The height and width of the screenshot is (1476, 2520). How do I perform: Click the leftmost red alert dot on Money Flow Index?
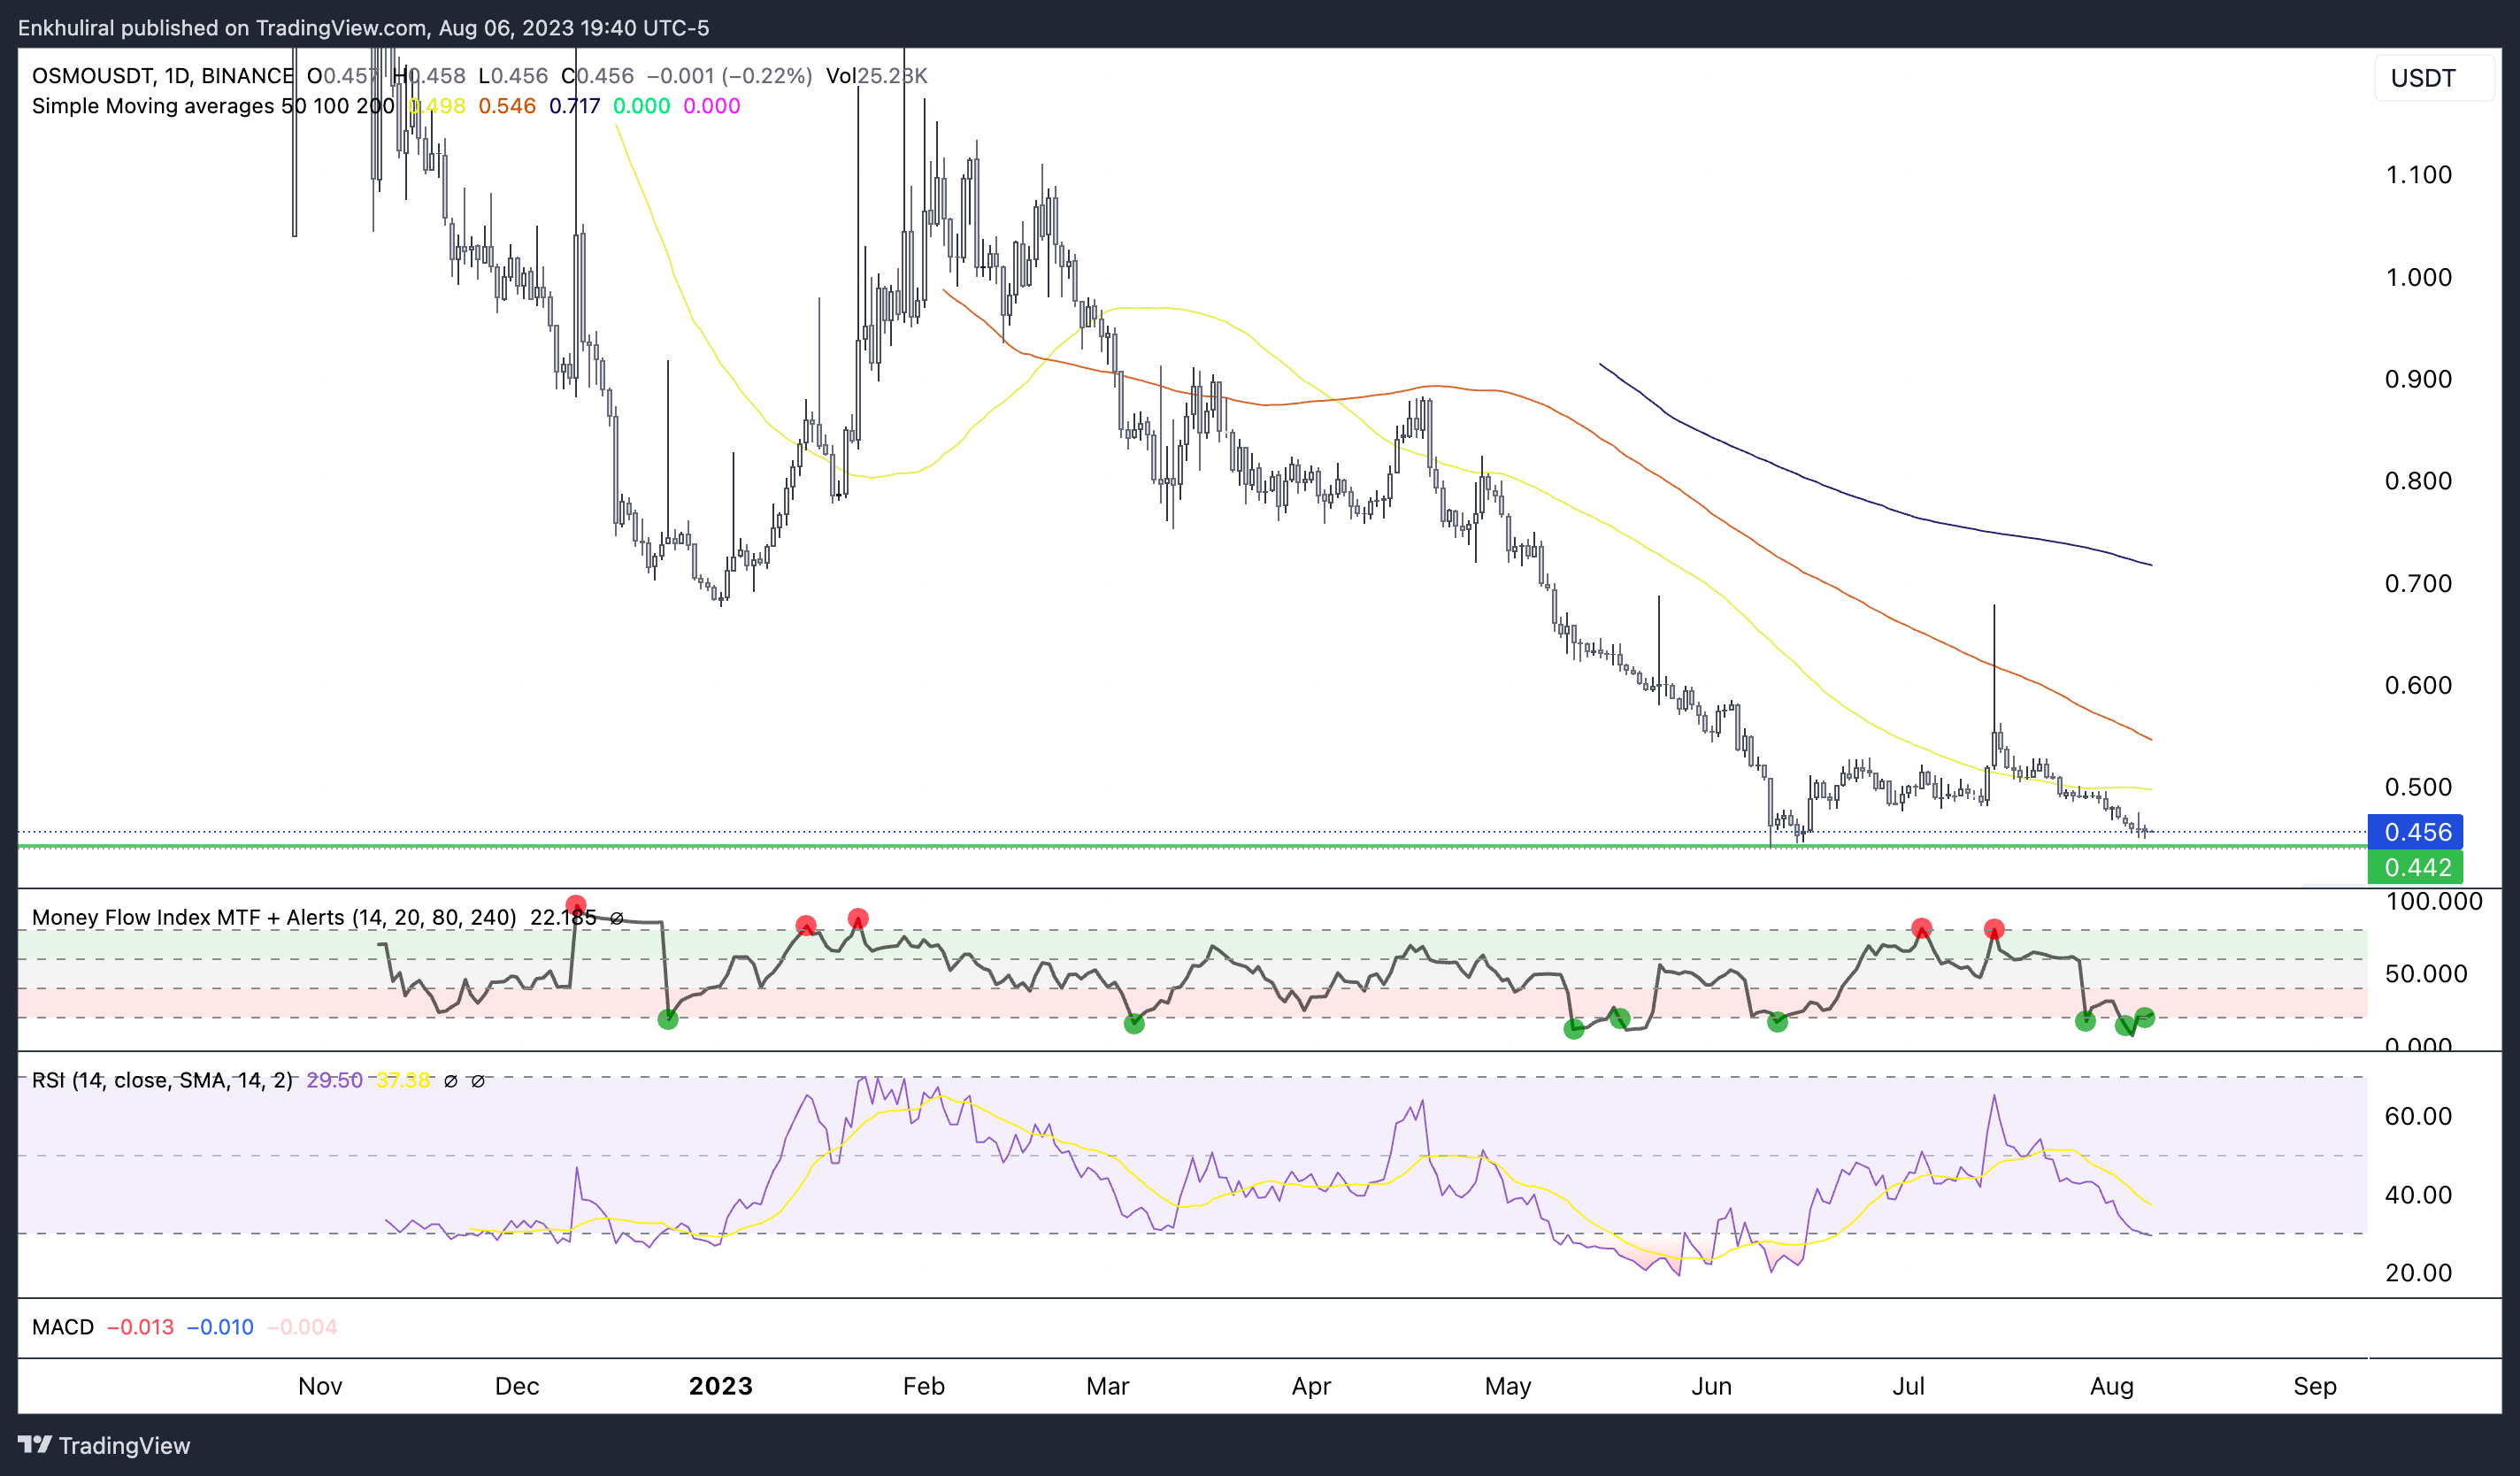pyautogui.click(x=575, y=905)
